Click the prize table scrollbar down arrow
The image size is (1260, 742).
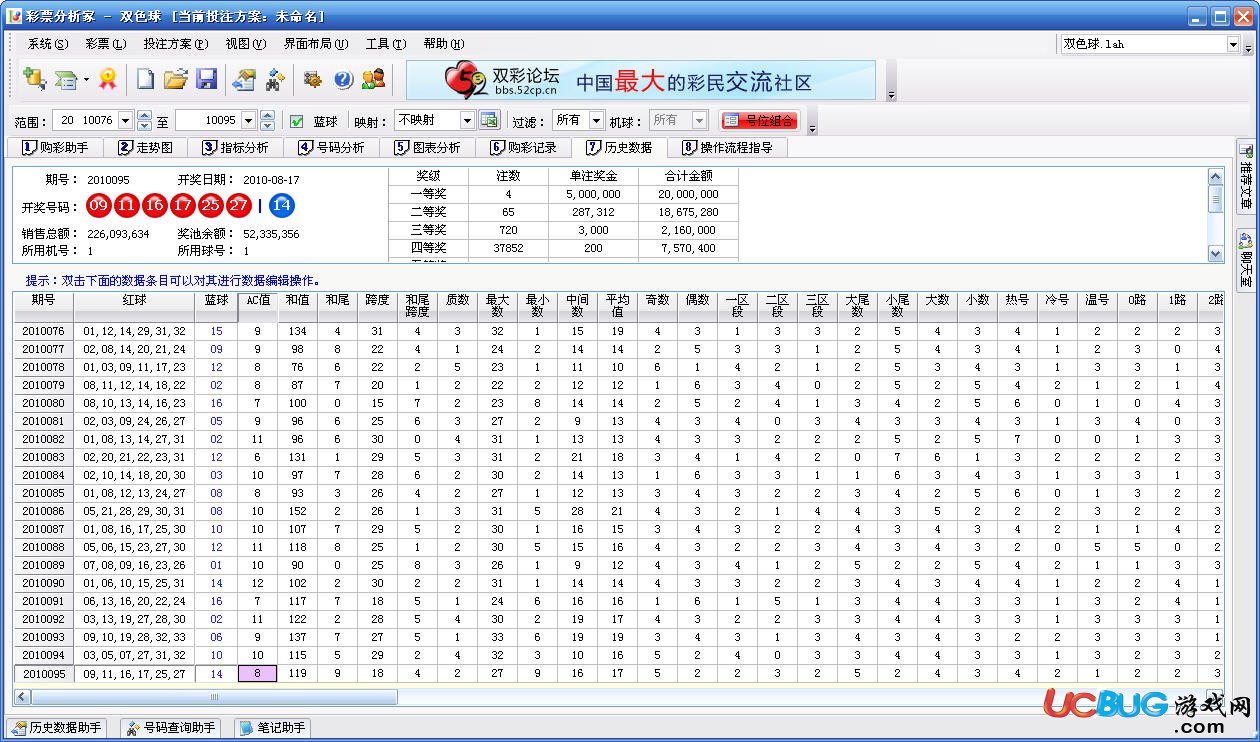point(1216,254)
